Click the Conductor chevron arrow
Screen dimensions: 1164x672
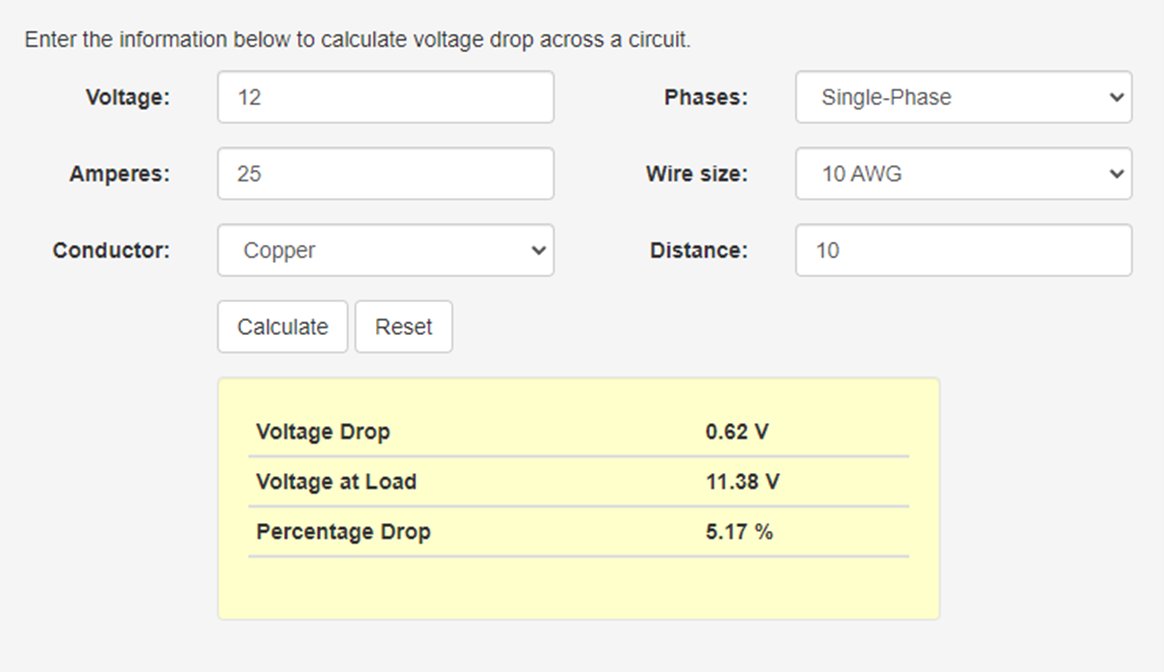pos(539,250)
